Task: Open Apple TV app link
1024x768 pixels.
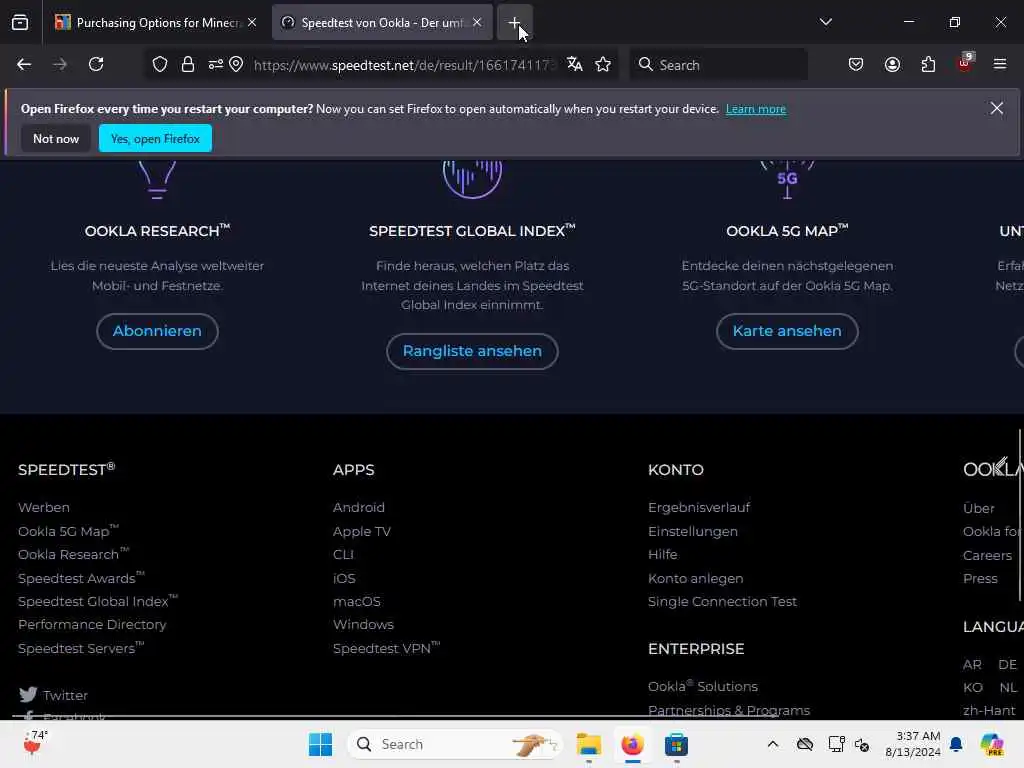Action: 362,532
